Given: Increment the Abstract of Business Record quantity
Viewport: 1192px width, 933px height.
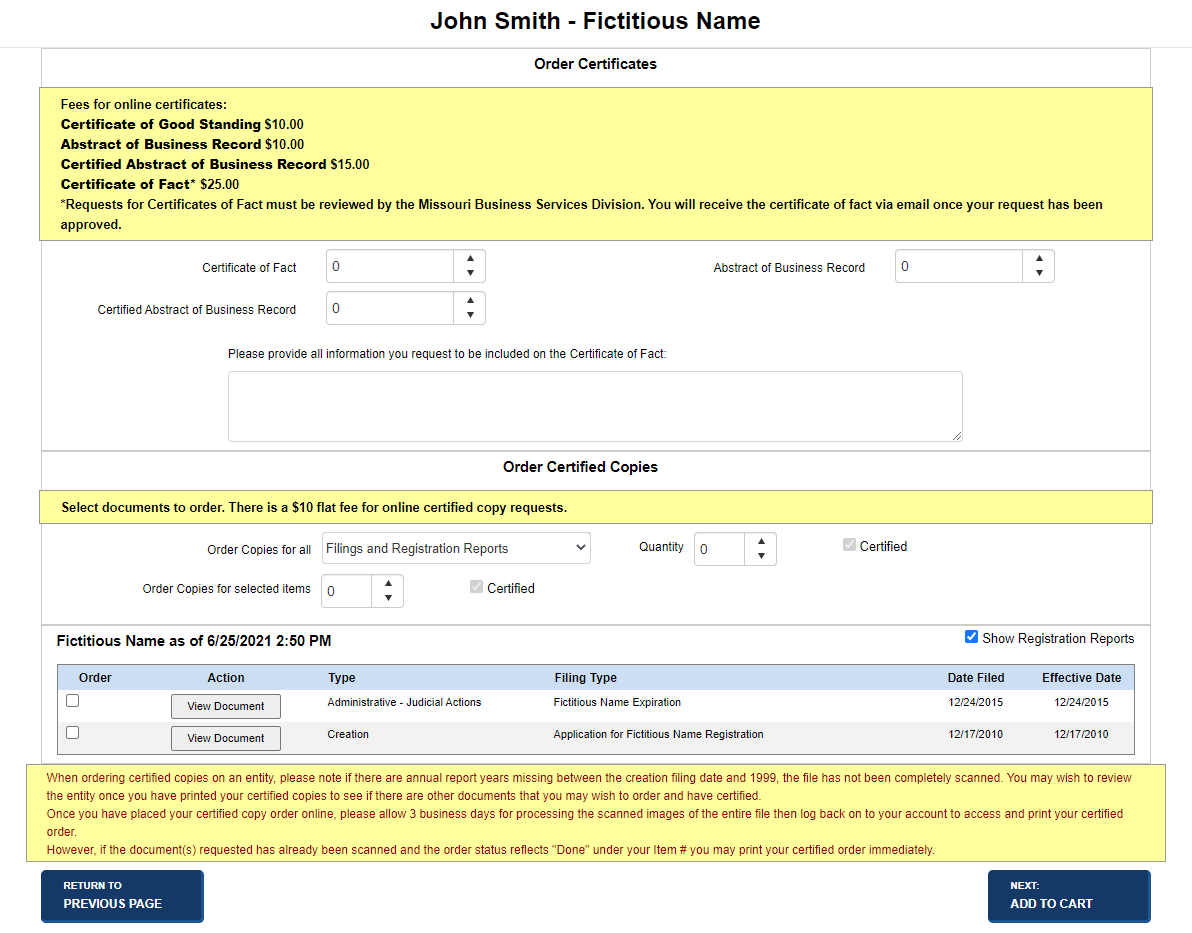Looking at the screenshot, I should [1039, 260].
